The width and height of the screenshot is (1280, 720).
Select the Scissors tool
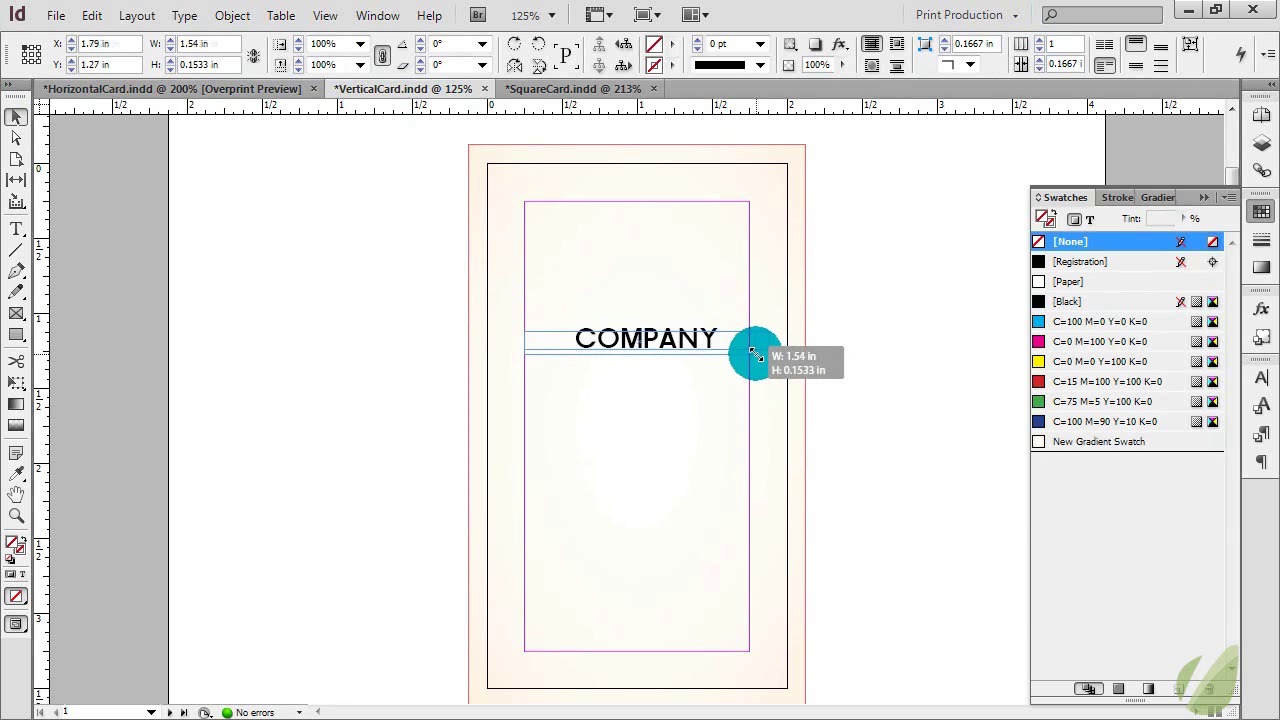(x=16, y=361)
